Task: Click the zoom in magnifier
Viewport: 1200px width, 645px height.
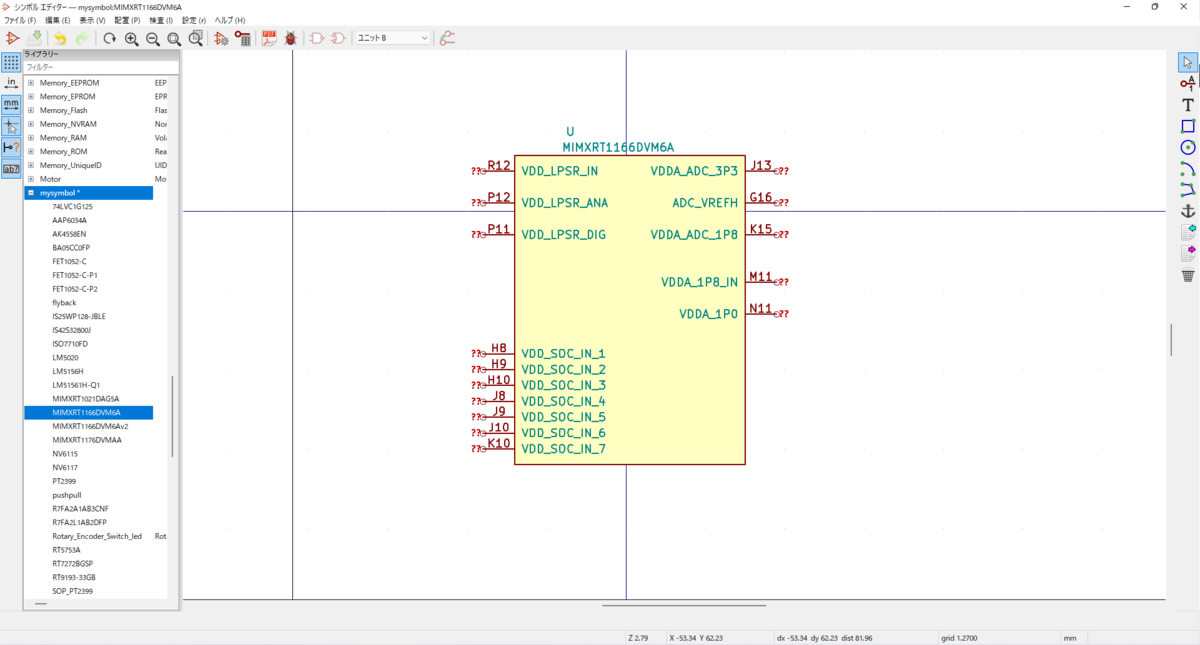Action: [131, 38]
